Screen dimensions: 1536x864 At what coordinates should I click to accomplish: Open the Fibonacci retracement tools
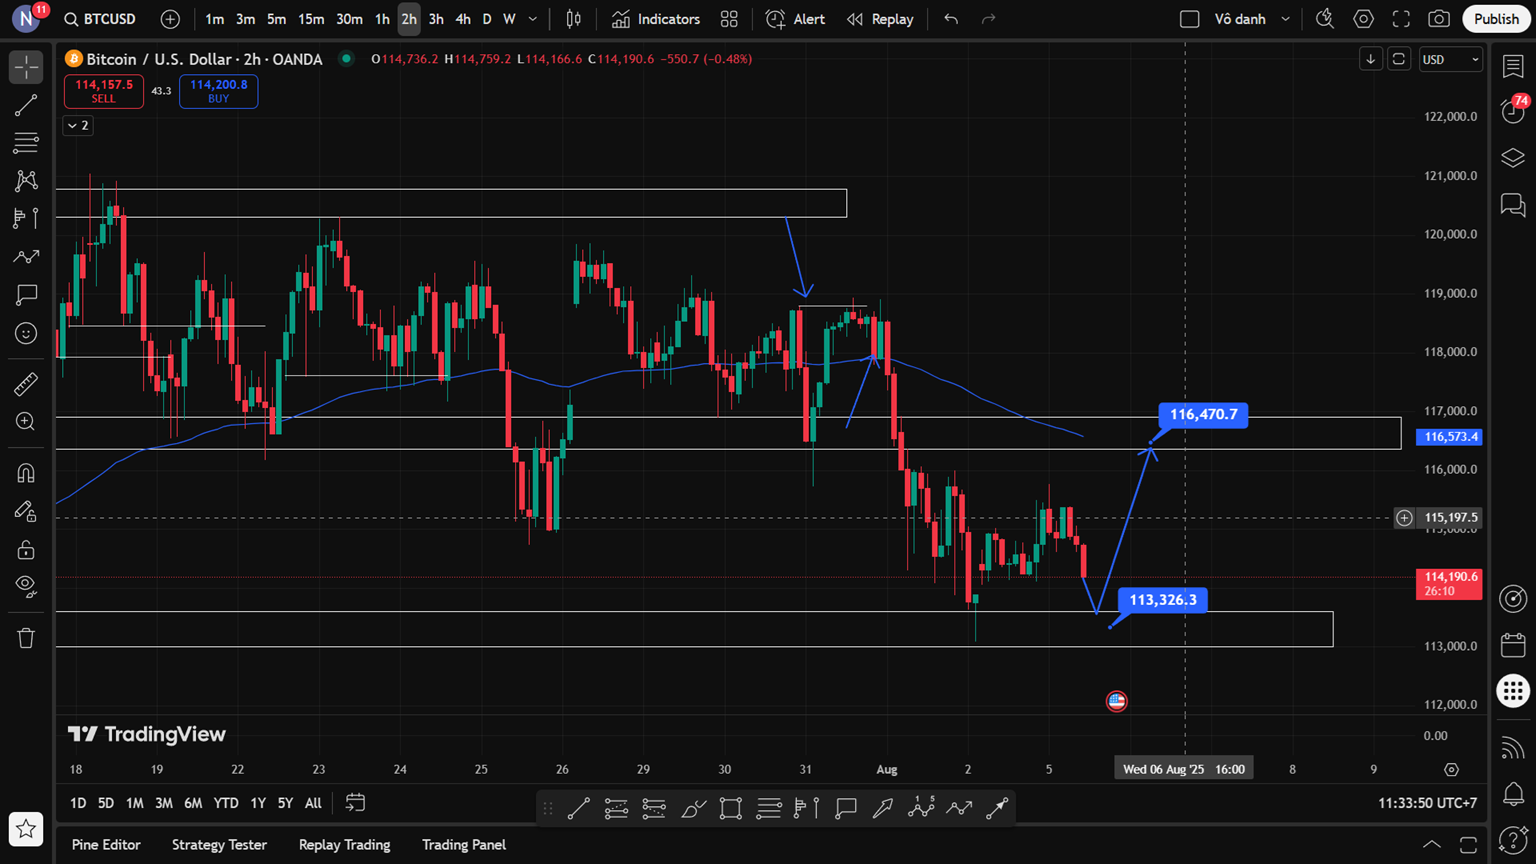coord(26,143)
